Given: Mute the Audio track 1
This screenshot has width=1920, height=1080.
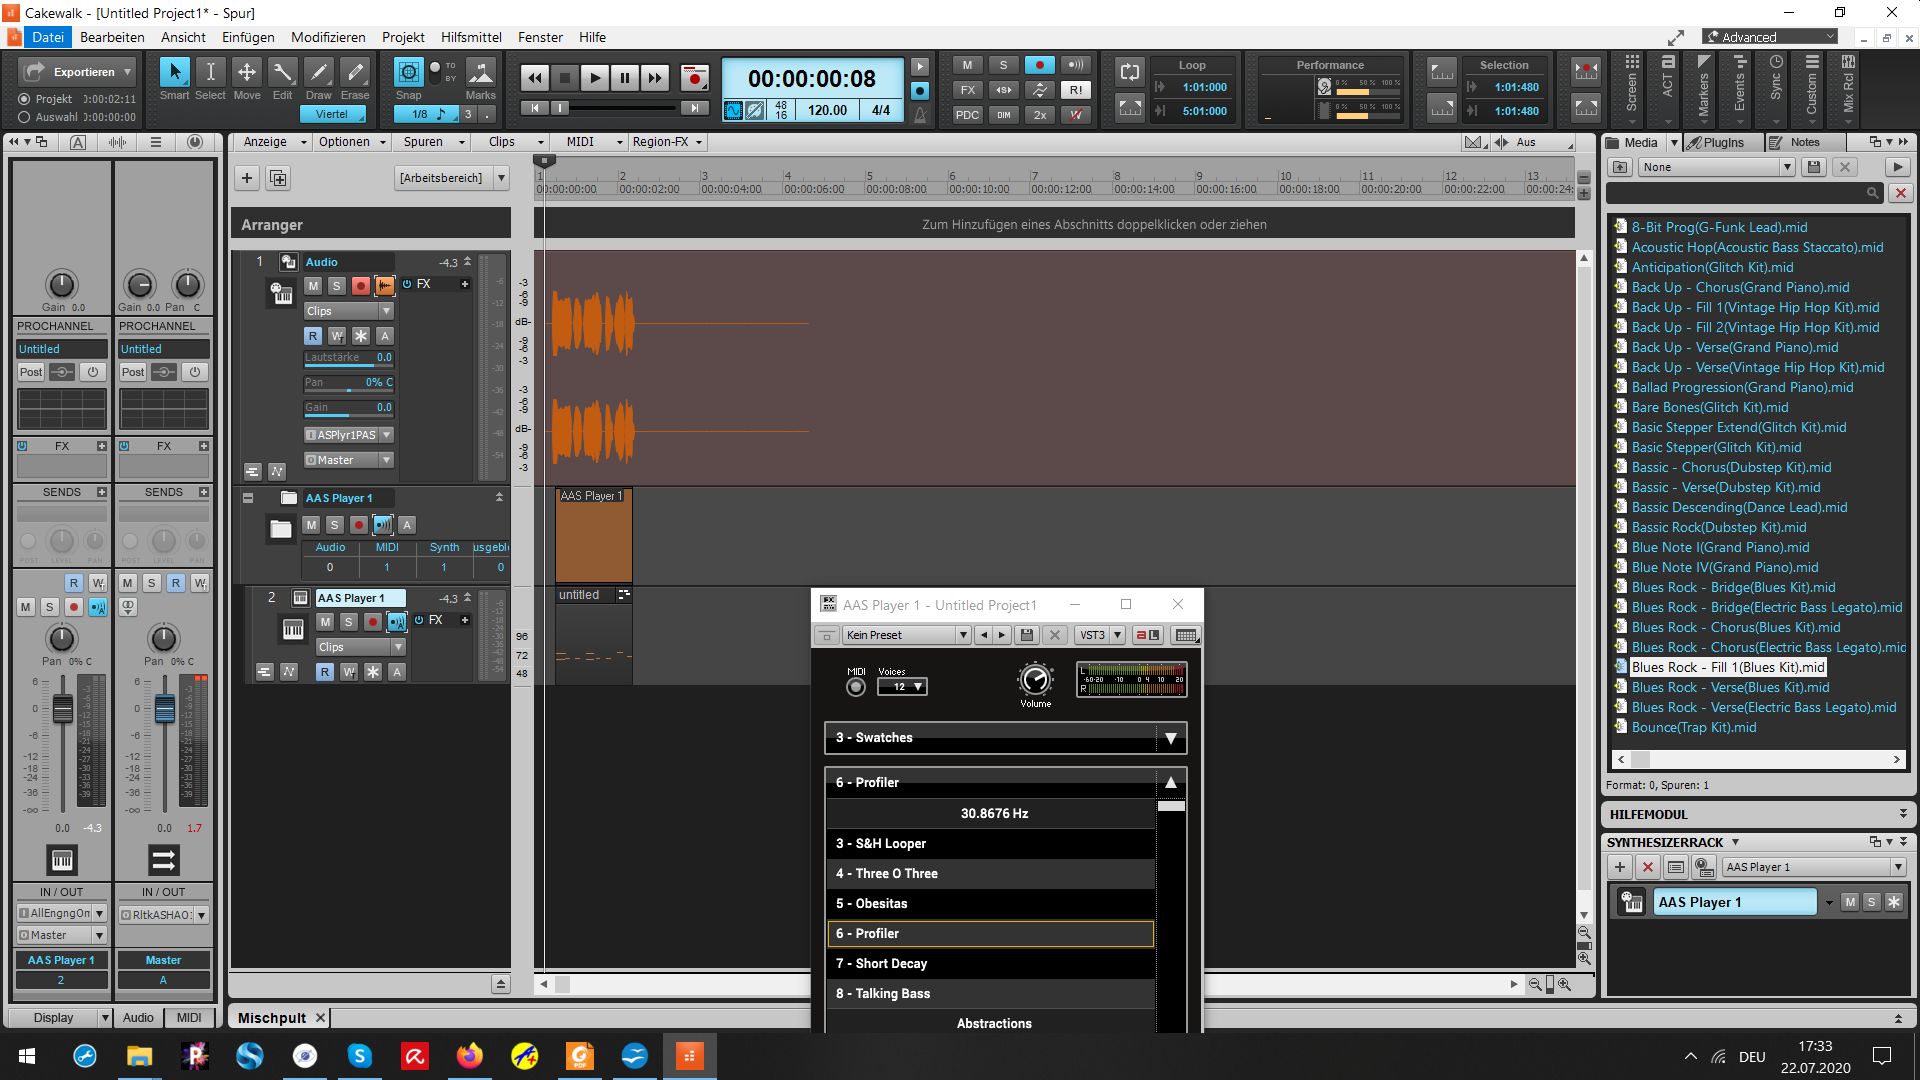Looking at the screenshot, I should point(313,286).
